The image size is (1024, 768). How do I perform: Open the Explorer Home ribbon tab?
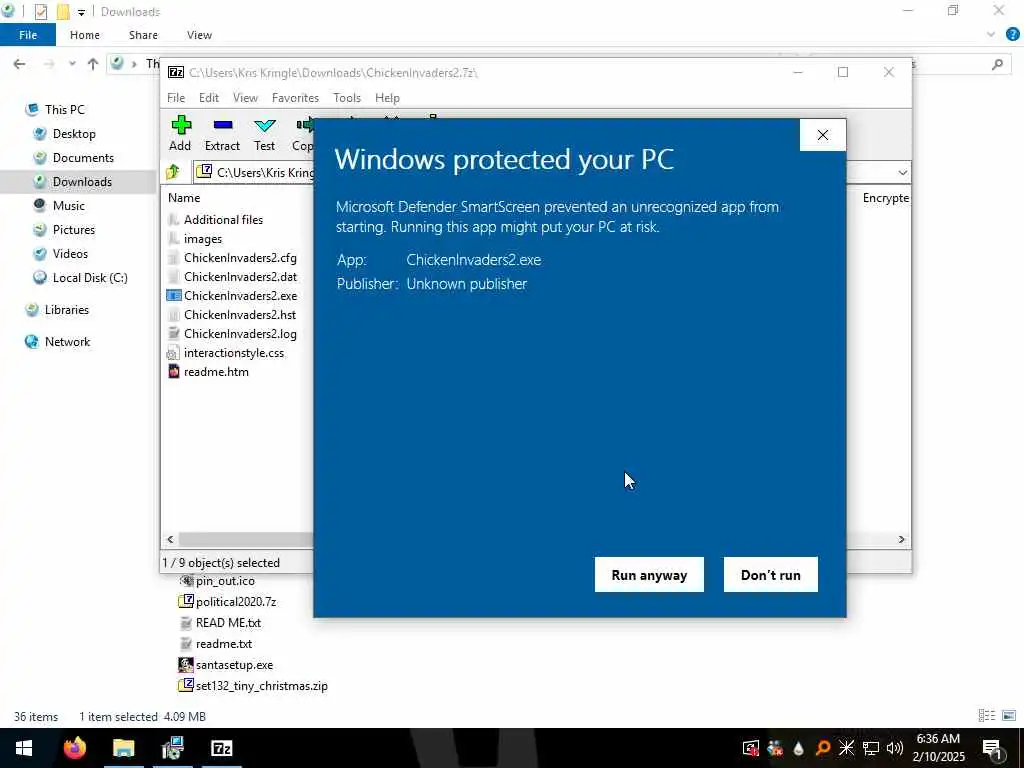coord(85,35)
